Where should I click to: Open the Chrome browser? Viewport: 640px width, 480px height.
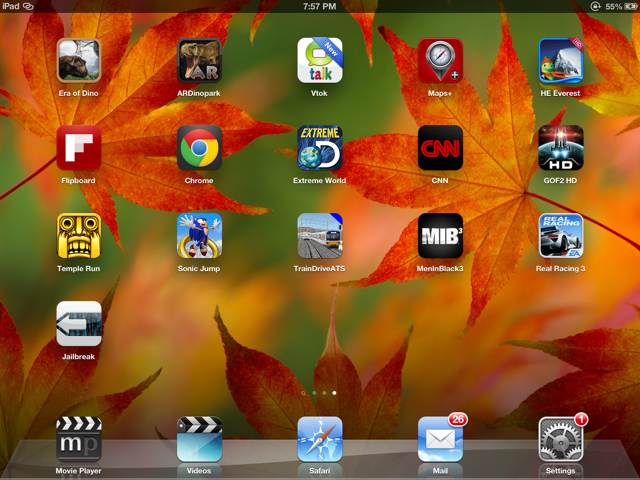(199, 148)
